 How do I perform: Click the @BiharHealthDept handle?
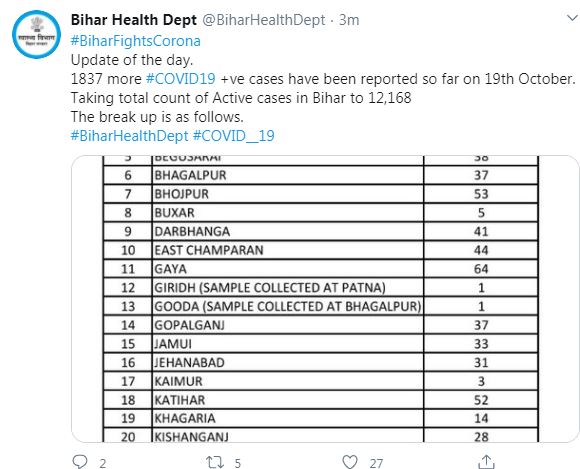(x=264, y=20)
